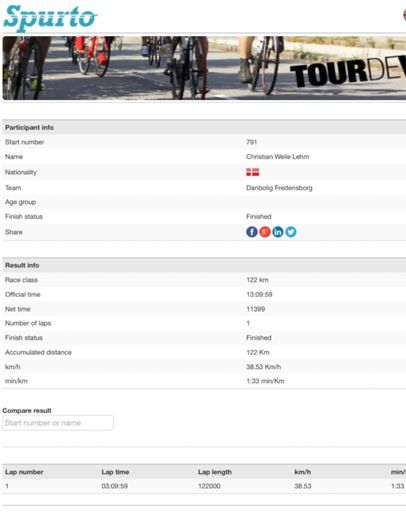The image size is (406, 512).
Task: Select participant name Christian Weile Lehm
Action: pos(278,157)
